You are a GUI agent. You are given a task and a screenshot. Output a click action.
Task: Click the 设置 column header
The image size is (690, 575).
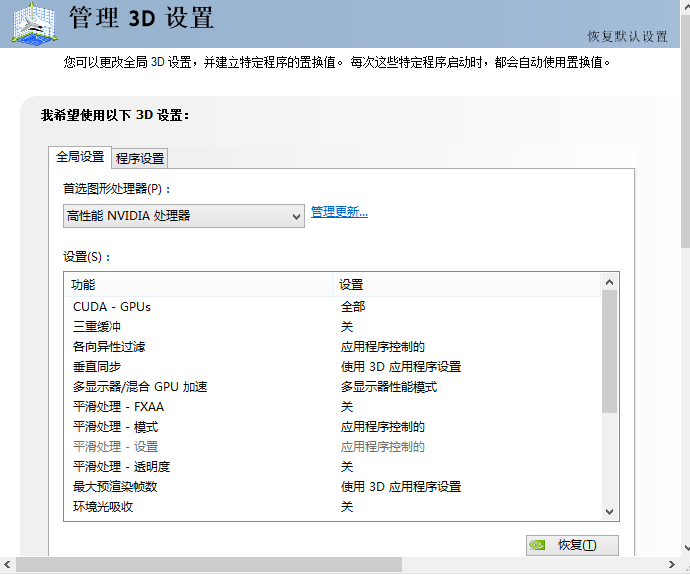(466, 285)
